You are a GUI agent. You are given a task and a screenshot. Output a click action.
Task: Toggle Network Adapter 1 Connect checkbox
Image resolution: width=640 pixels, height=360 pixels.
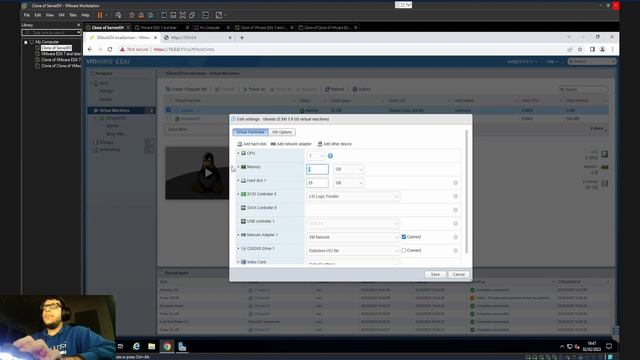404,237
